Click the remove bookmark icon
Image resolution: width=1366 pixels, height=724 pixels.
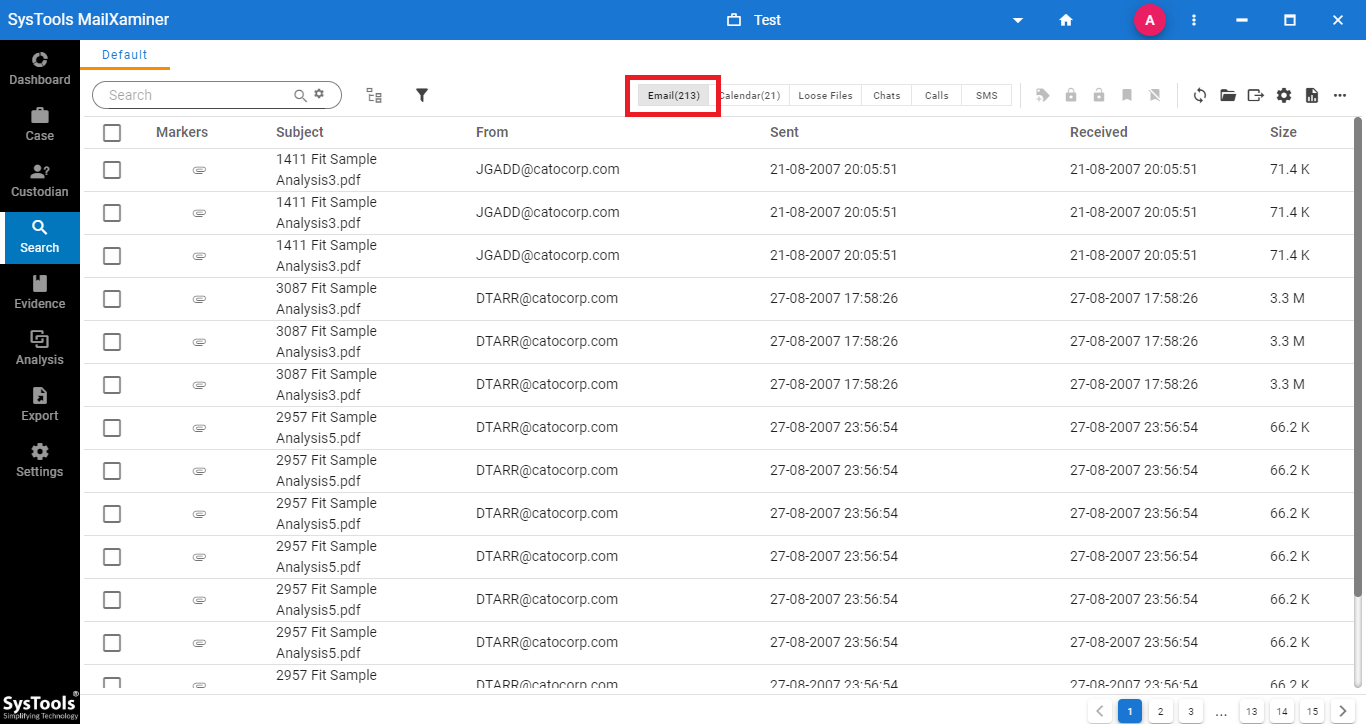[1155, 95]
